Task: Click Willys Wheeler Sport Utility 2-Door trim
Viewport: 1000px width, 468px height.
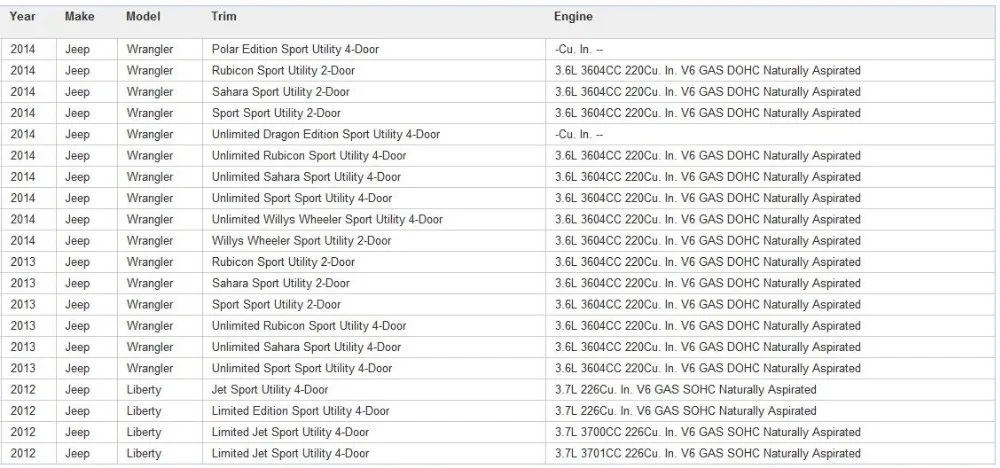Action: (302, 241)
